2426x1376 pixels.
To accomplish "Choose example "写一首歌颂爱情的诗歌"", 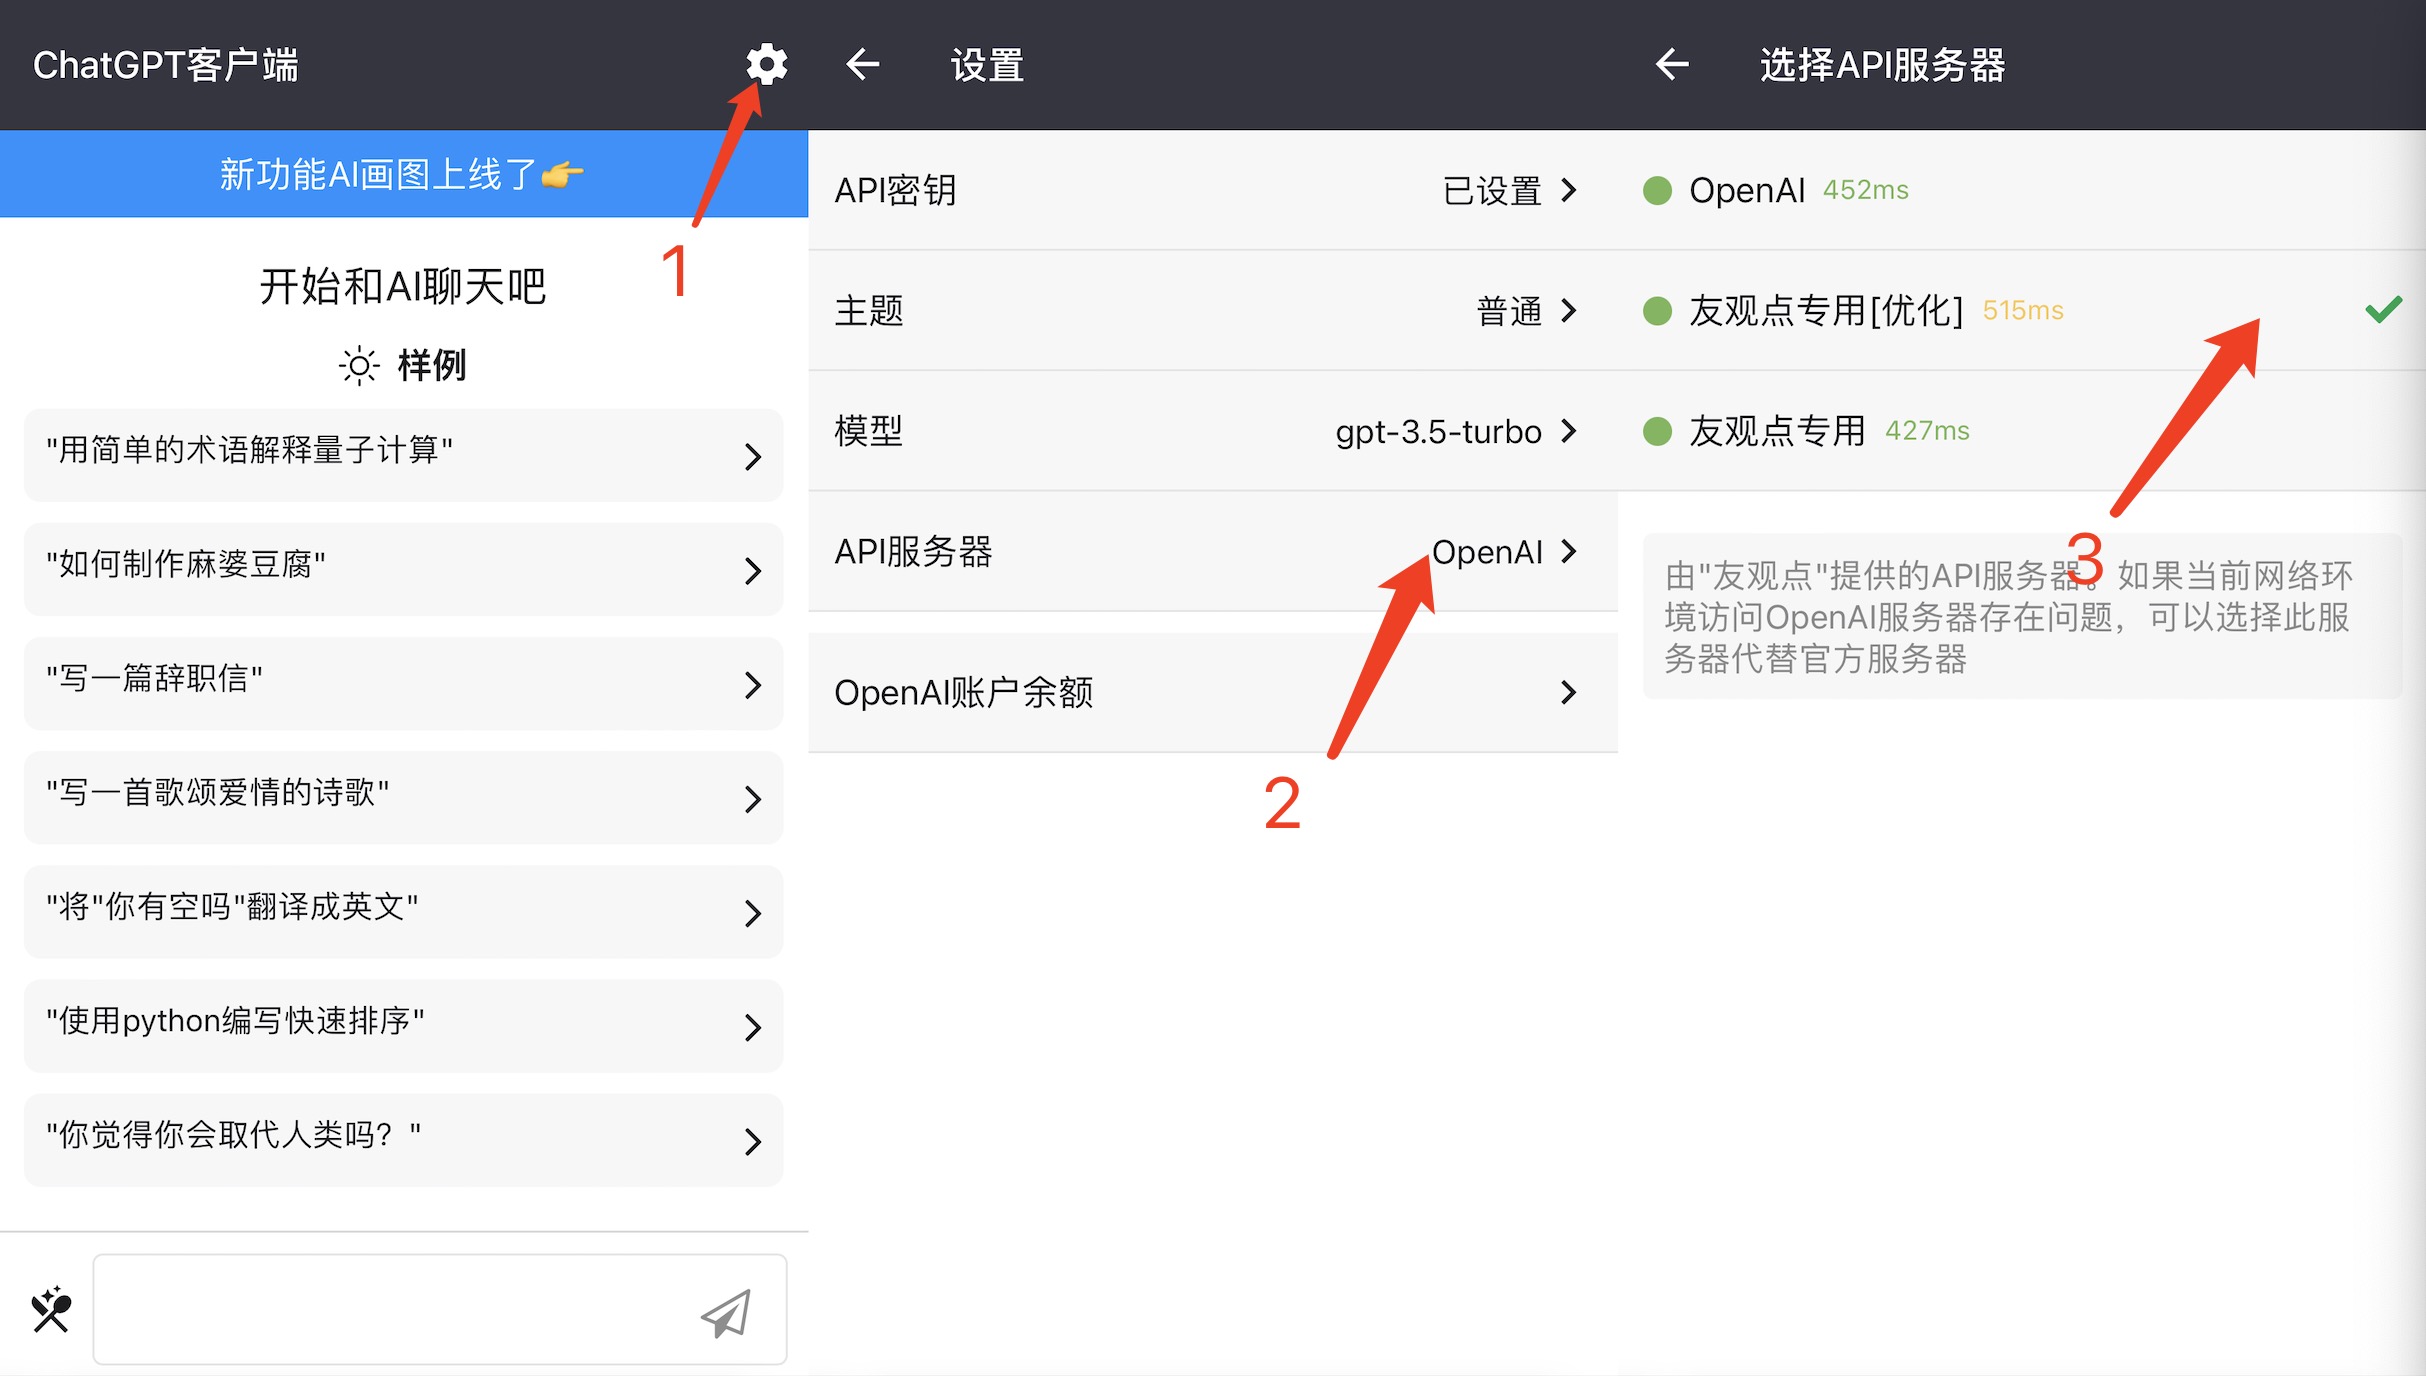I will [x=403, y=797].
